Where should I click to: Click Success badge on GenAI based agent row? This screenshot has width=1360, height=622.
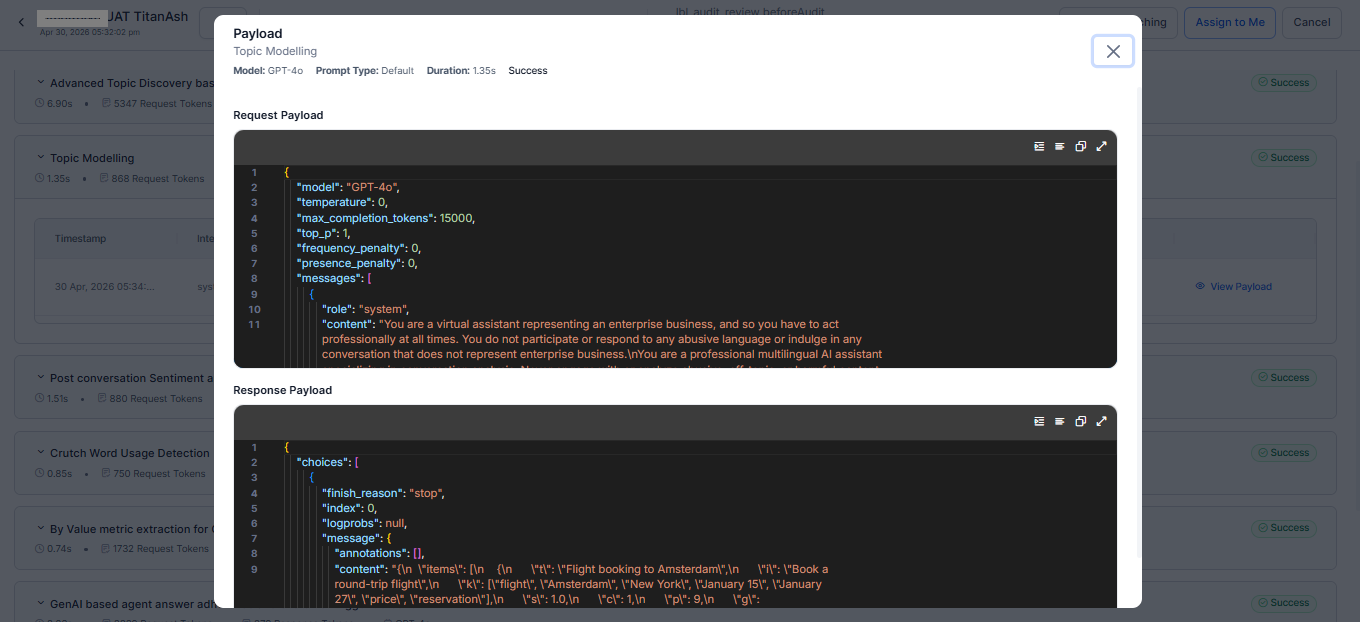1283,603
